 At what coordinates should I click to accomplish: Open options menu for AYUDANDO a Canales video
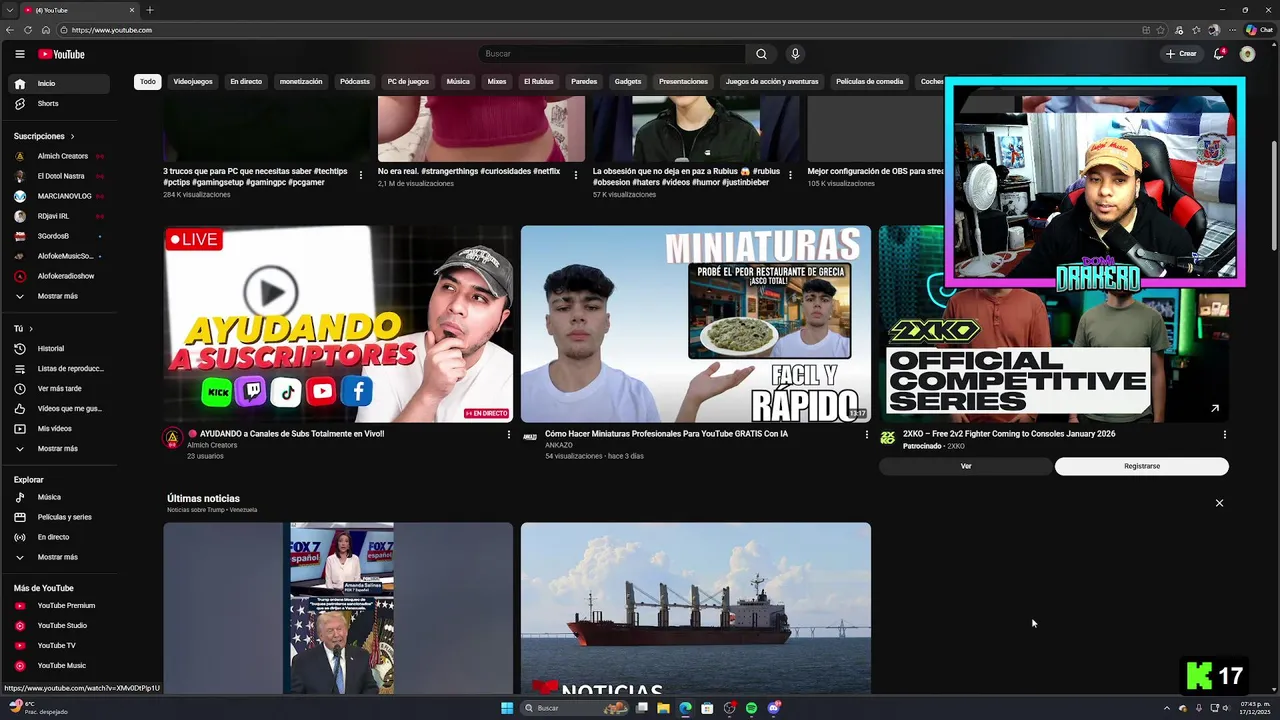(x=508, y=435)
